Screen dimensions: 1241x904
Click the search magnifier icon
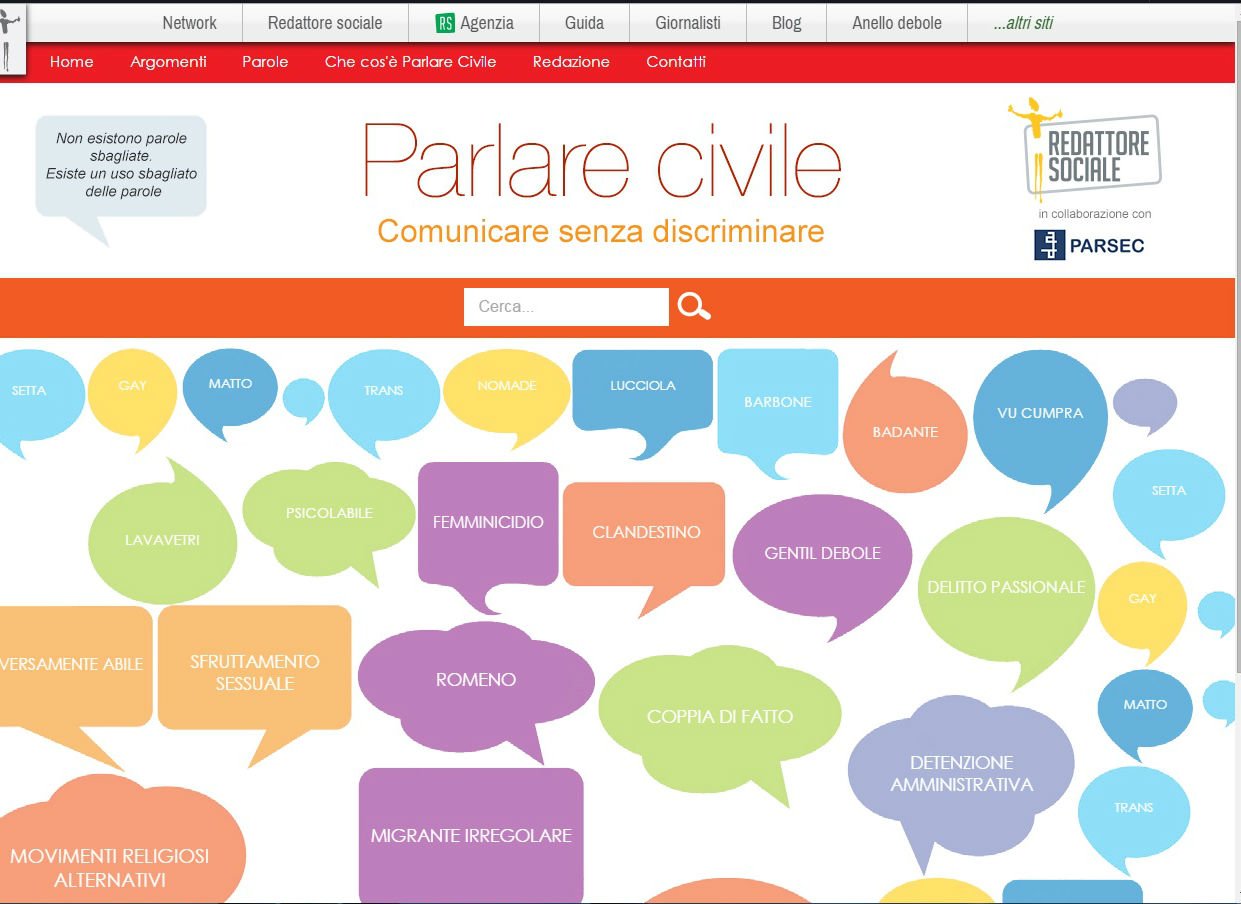click(x=694, y=306)
